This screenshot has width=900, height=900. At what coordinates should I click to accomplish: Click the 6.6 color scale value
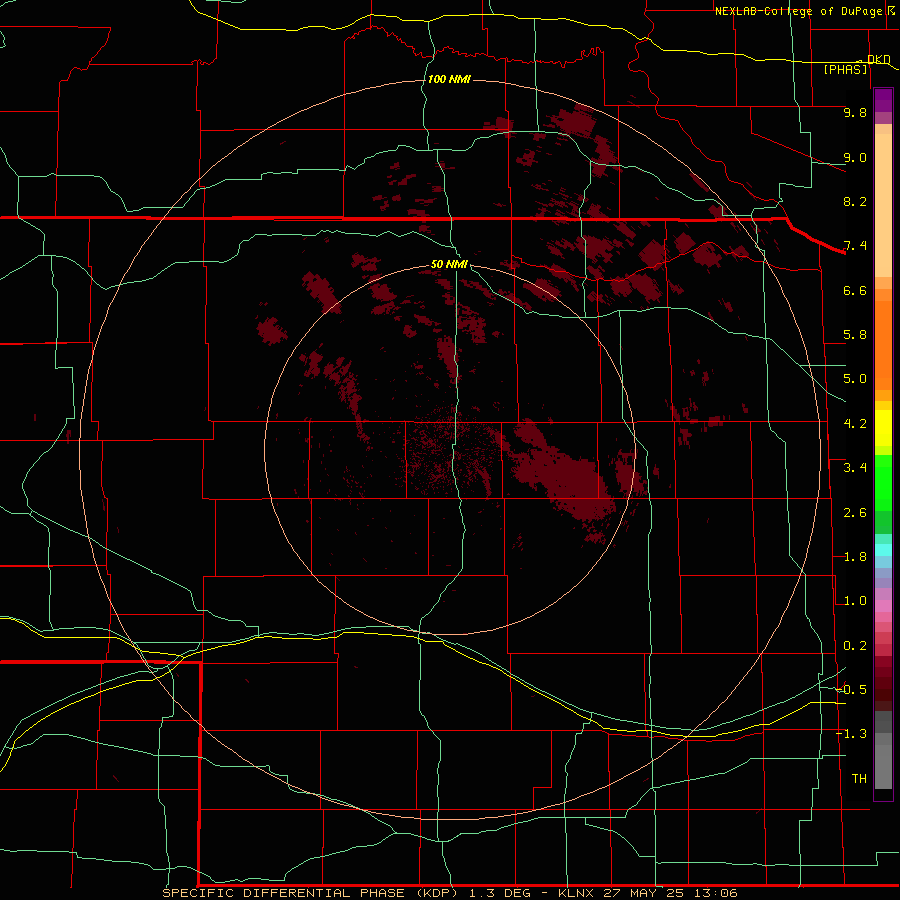pos(855,290)
